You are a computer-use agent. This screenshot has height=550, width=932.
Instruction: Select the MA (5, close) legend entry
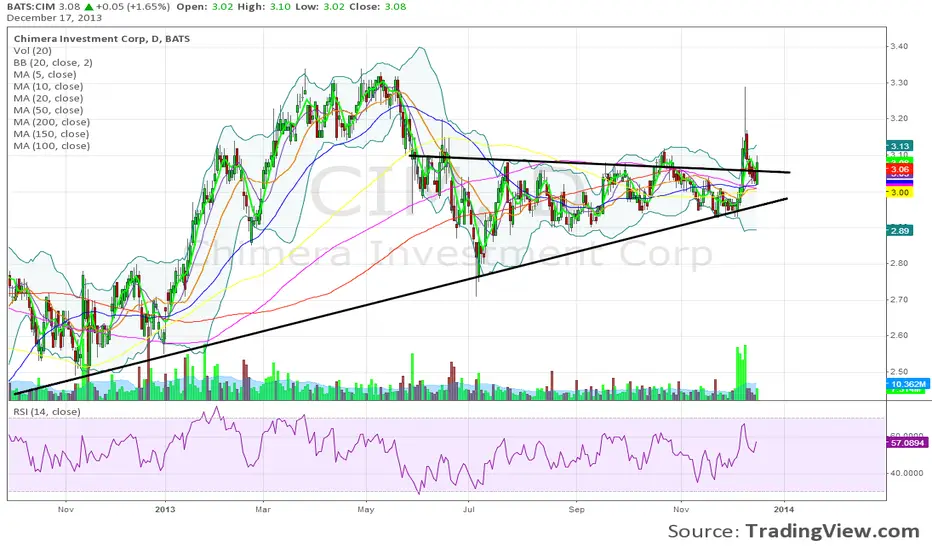point(45,74)
